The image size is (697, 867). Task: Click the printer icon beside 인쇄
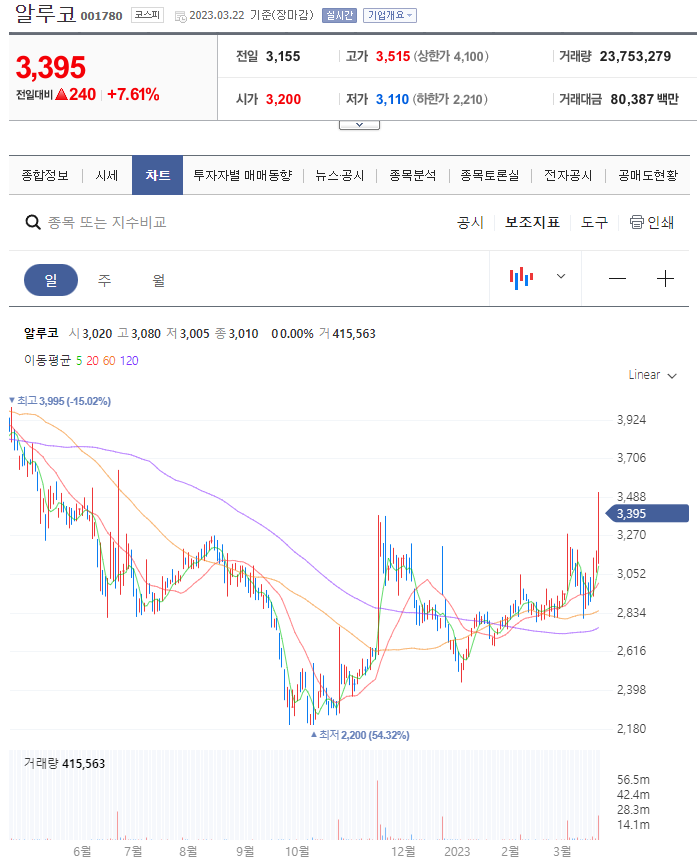(x=637, y=222)
